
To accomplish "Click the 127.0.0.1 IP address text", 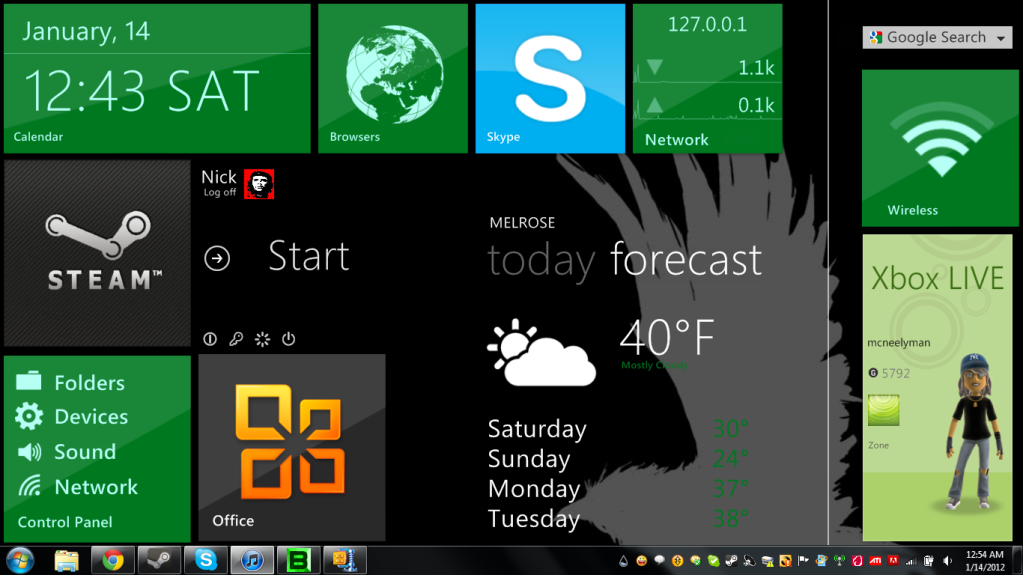I will [707, 24].
